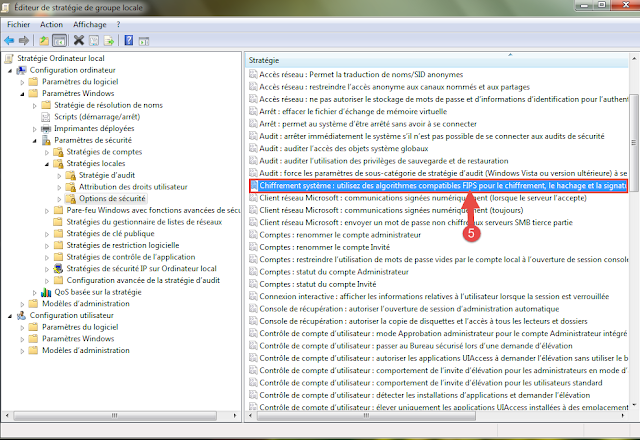Select Console de récupération : autoriser la copie de disquettes
The height and width of the screenshot is (440, 640).
[423, 321]
